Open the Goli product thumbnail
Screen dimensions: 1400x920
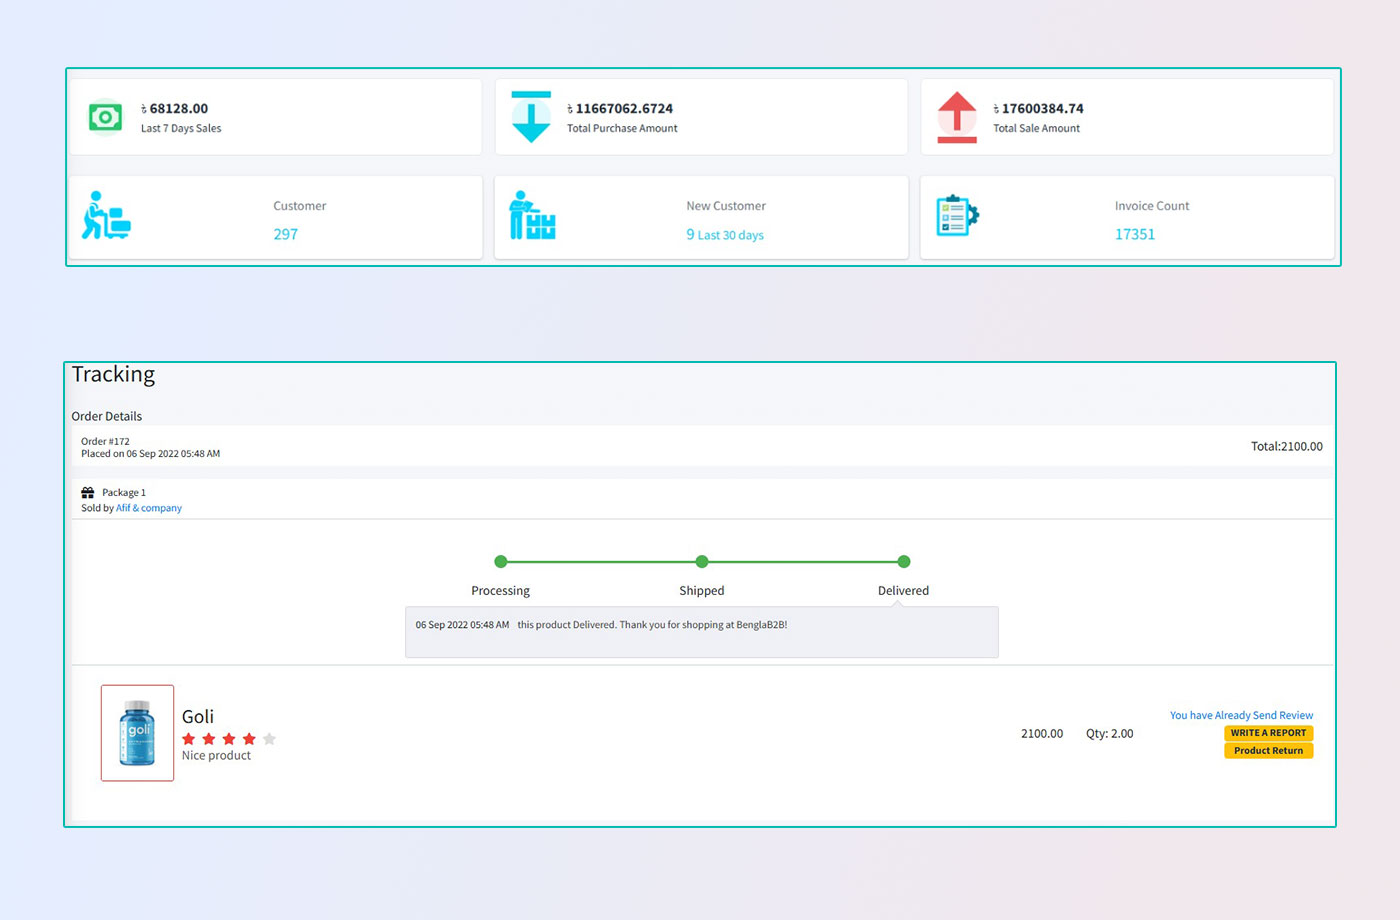click(137, 733)
